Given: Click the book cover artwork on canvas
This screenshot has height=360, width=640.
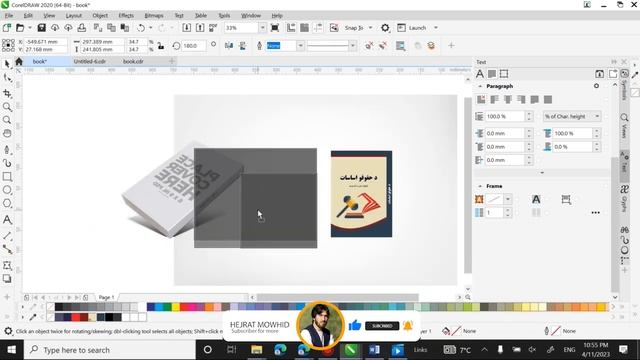Looking at the screenshot, I should pos(361,194).
